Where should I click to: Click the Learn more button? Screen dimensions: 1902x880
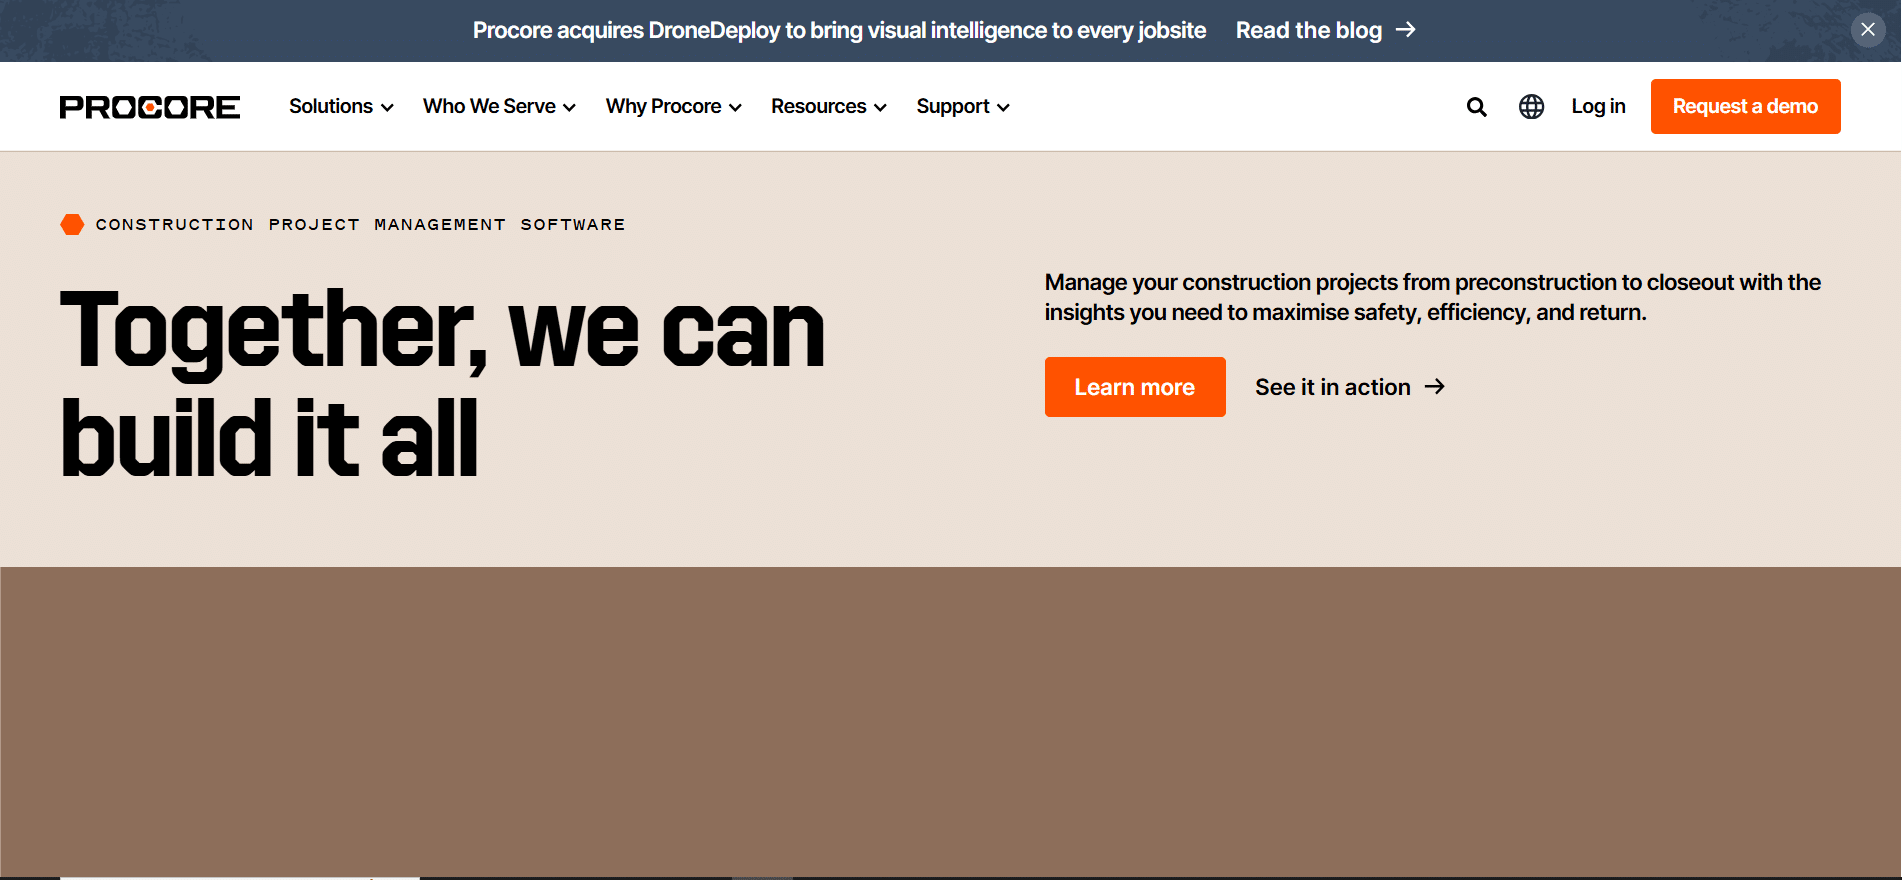pos(1135,387)
